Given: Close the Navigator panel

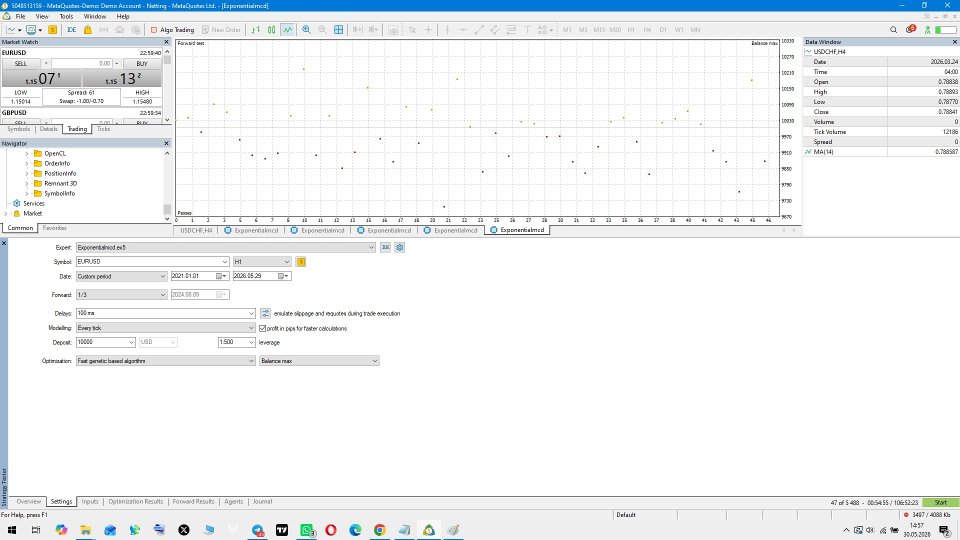Looking at the screenshot, I should pyautogui.click(x=166, y=143).
